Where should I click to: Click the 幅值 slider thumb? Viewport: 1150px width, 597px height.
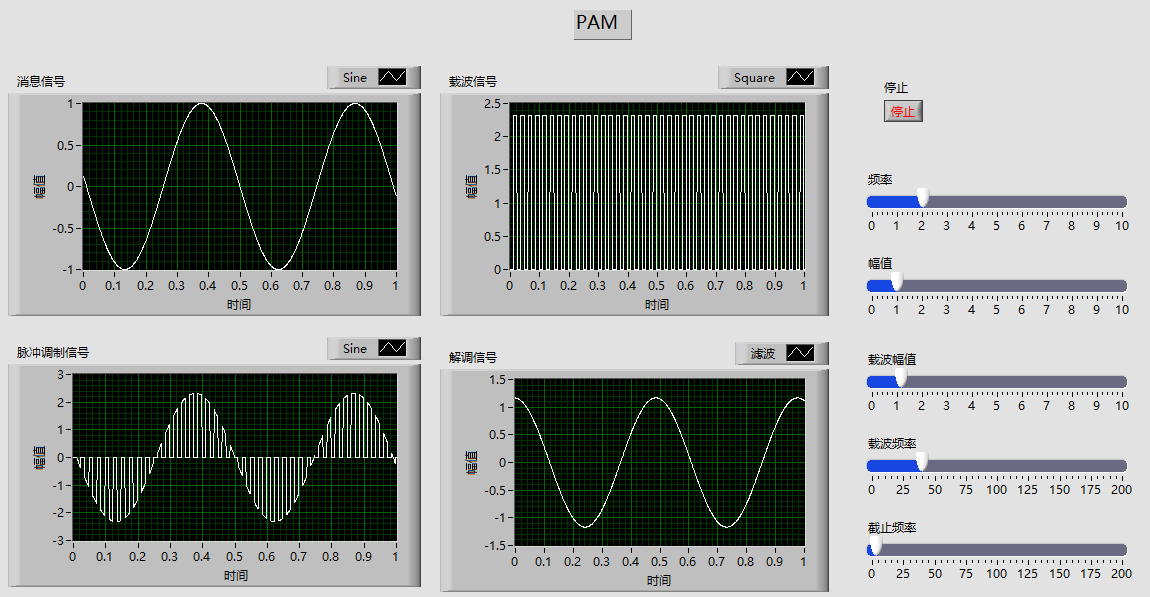pyautogui.click(x=896, y=282)
